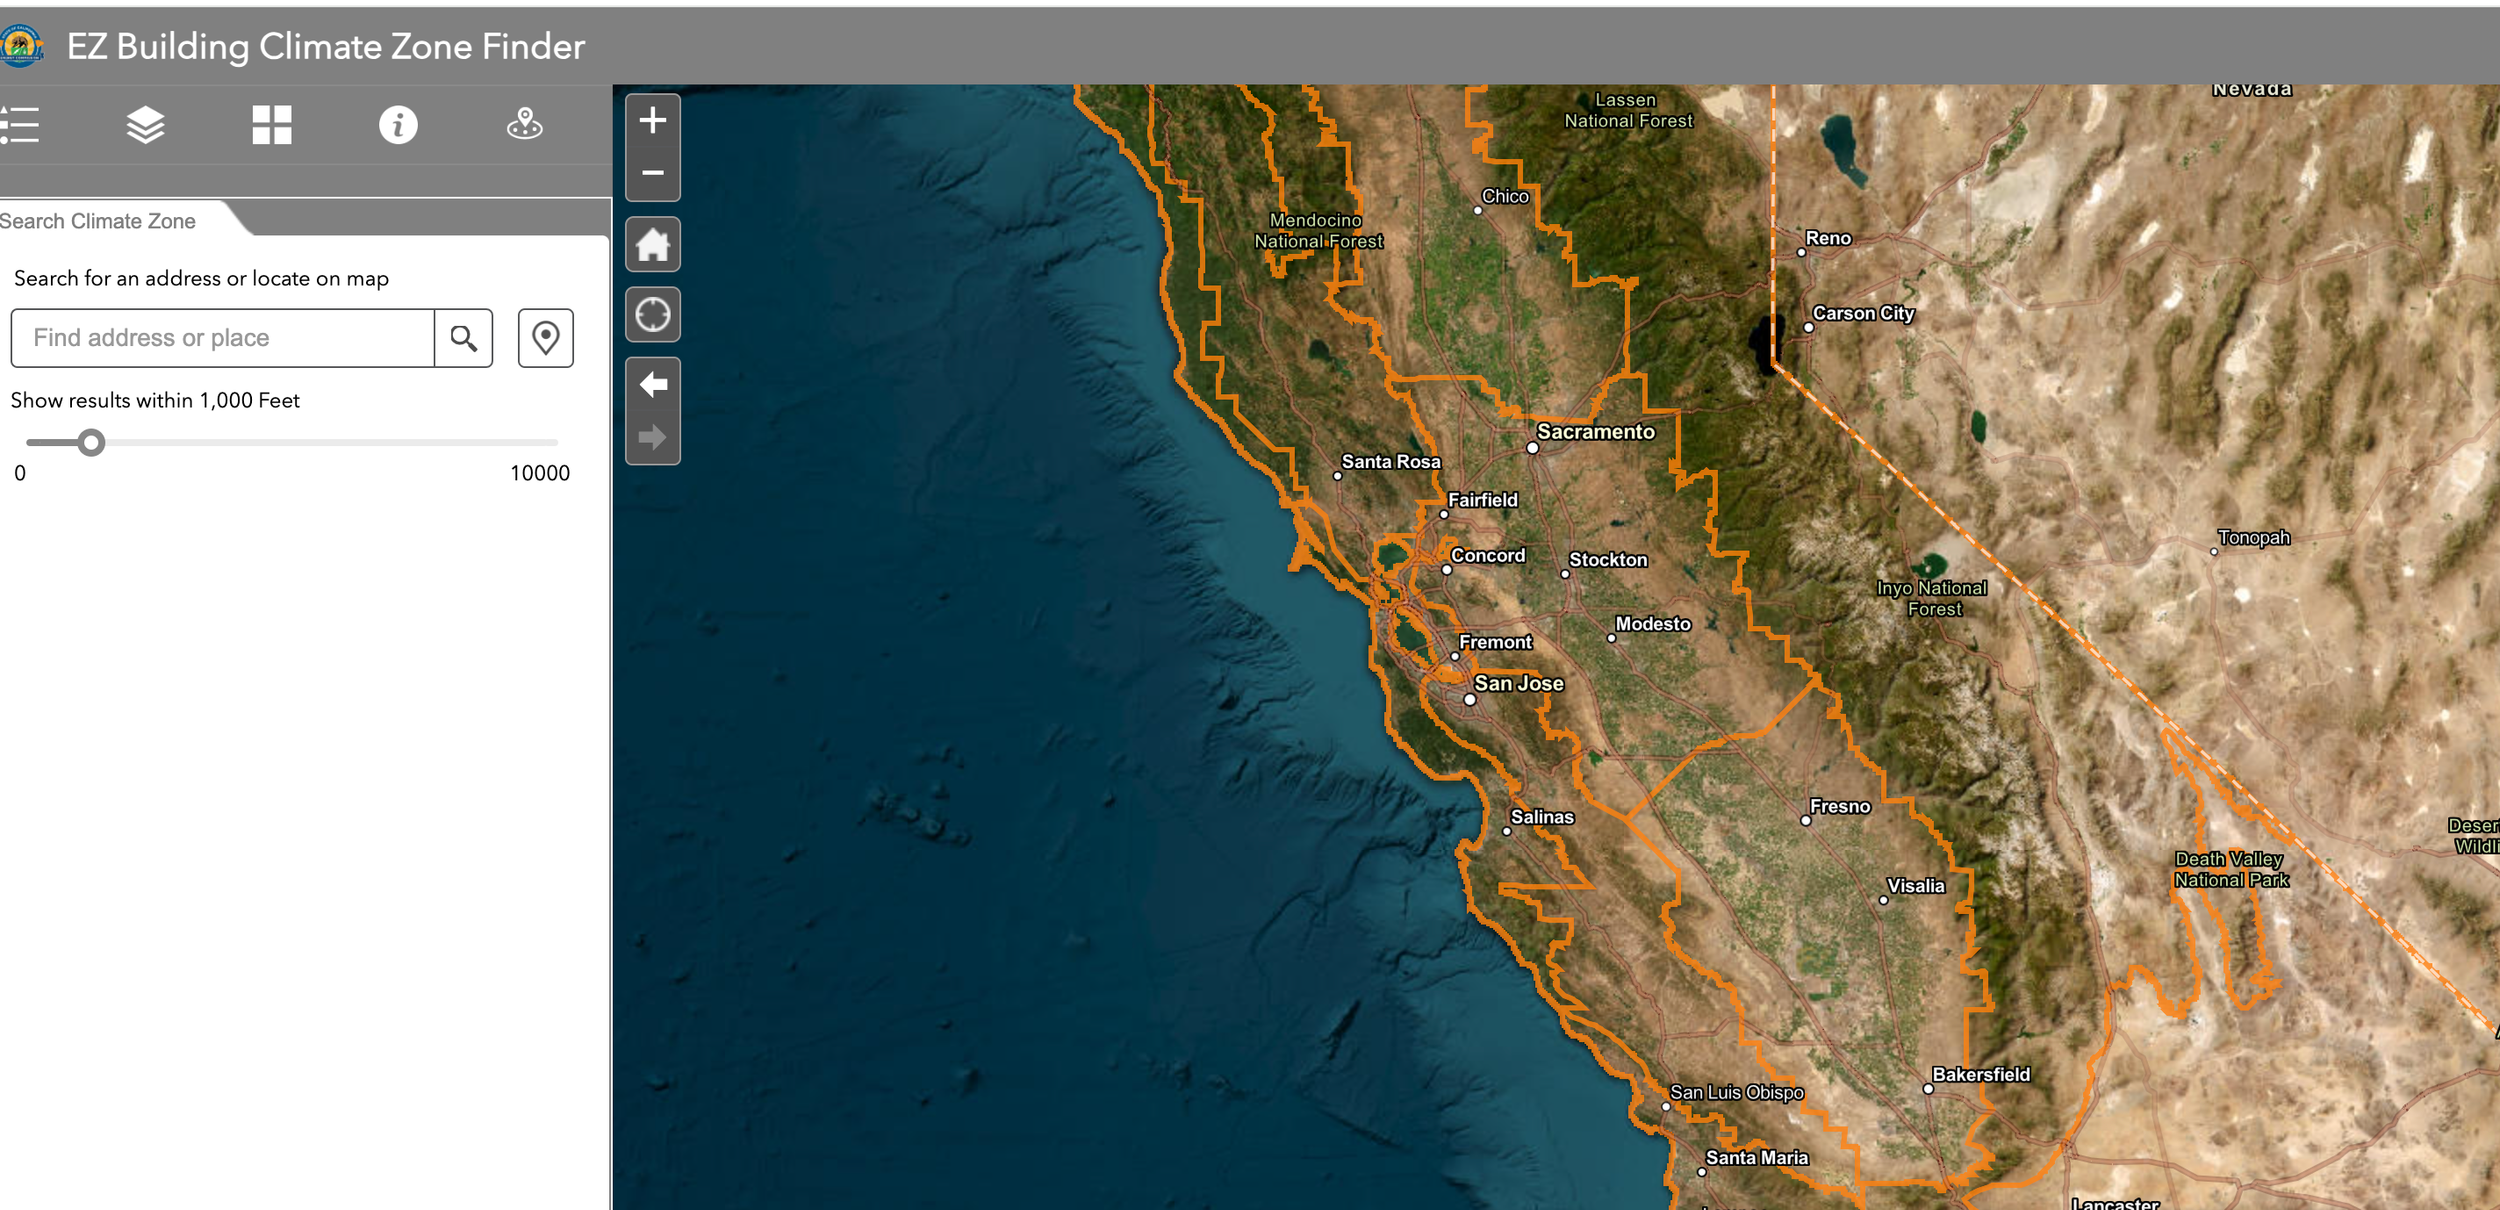
Task: Activate the My Location crosshair icon
Action: [653, 313]
